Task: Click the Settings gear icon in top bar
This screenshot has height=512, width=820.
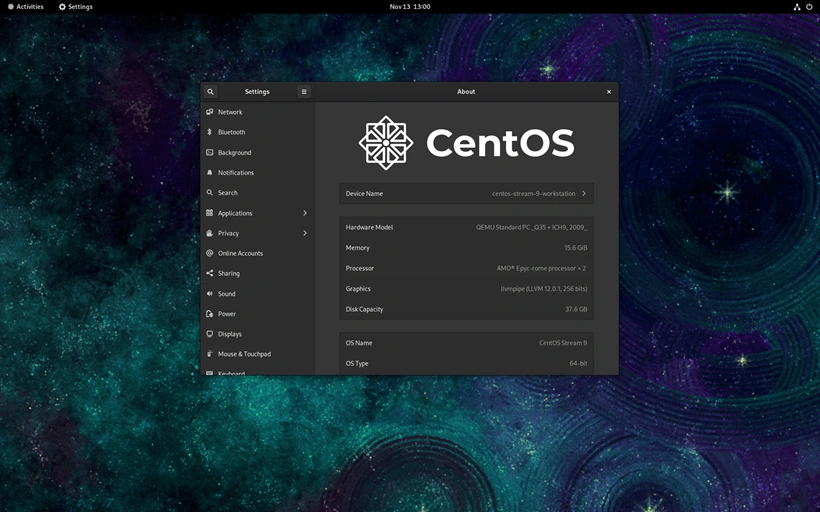Action: point(62,7)
